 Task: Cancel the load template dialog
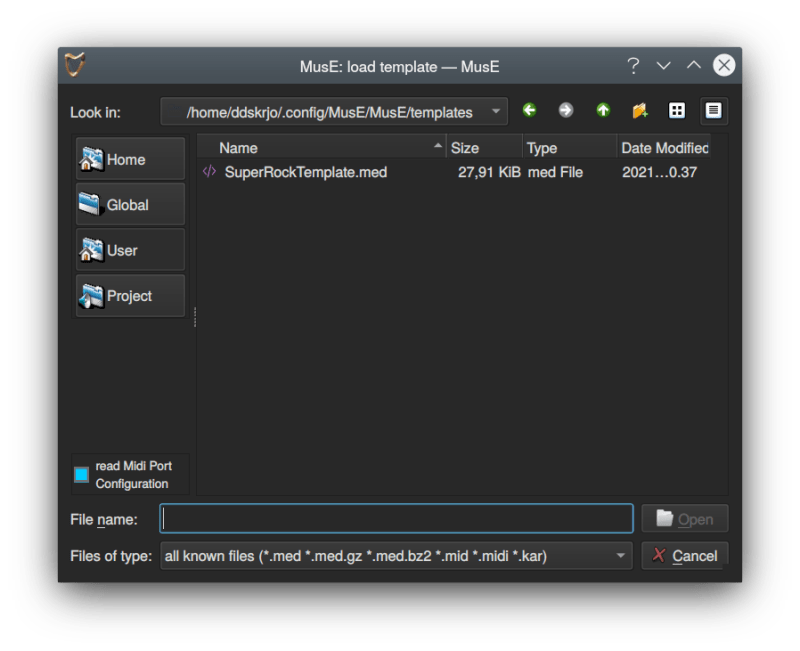684,555
